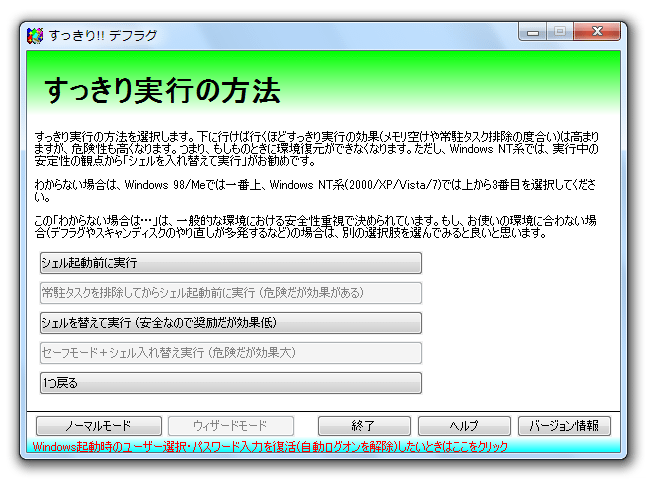Viewport: 649px width, 482px height.
Task: Exit via the 終了 button
Action: pyautogui.click(x=364, y=426)
